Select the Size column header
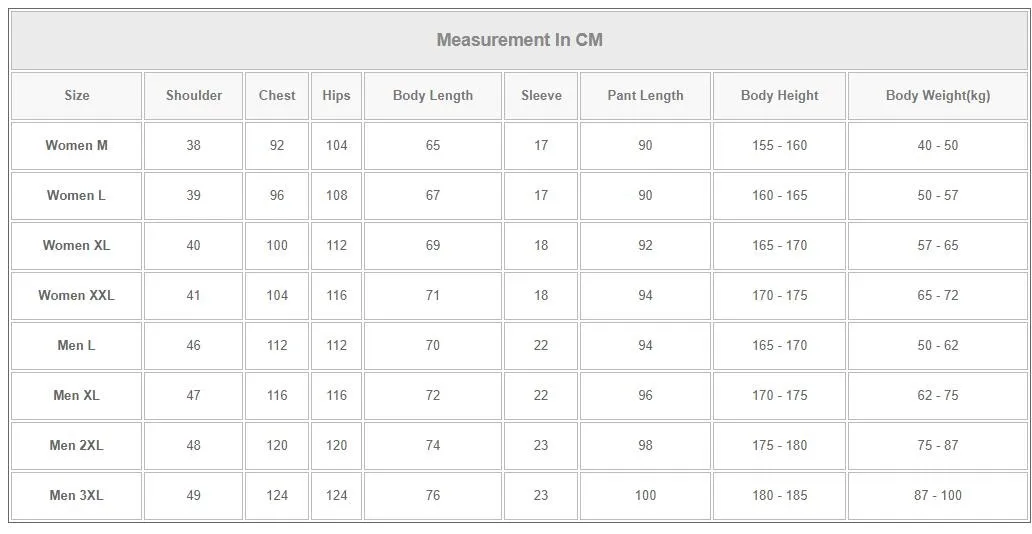This screenshot has width=1032, height=534. click(77, 96)
